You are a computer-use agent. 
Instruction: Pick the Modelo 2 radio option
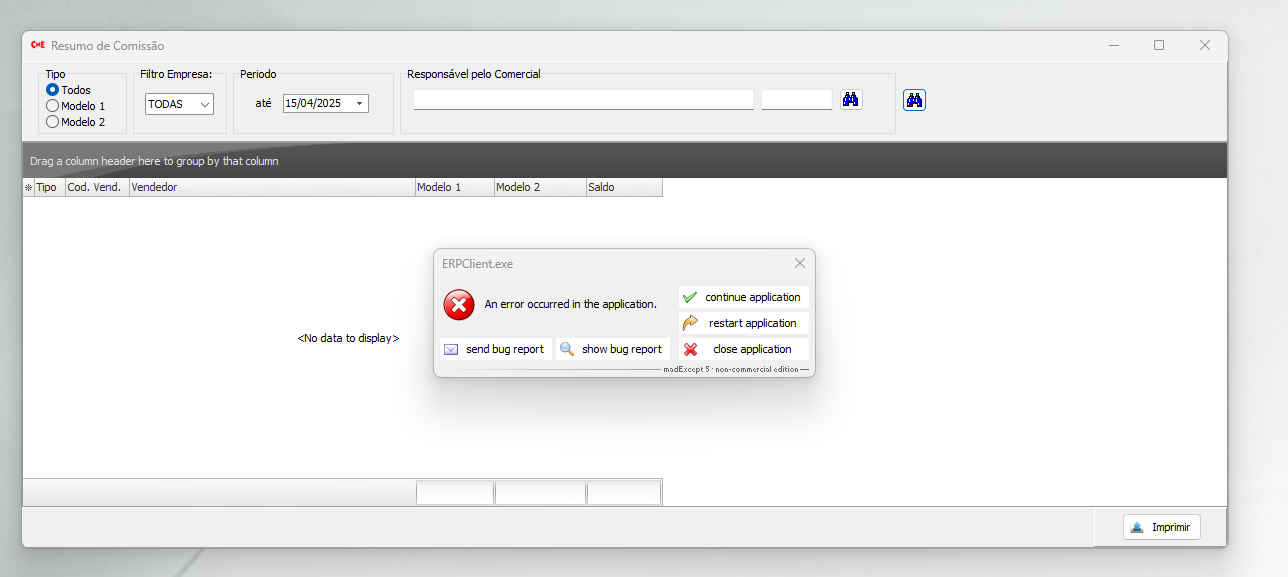pos(53,122)
